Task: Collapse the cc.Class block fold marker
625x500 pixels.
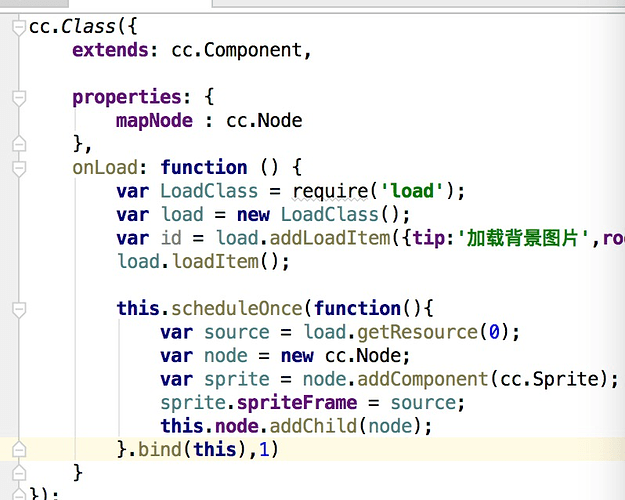Action: tap(19, 27)
